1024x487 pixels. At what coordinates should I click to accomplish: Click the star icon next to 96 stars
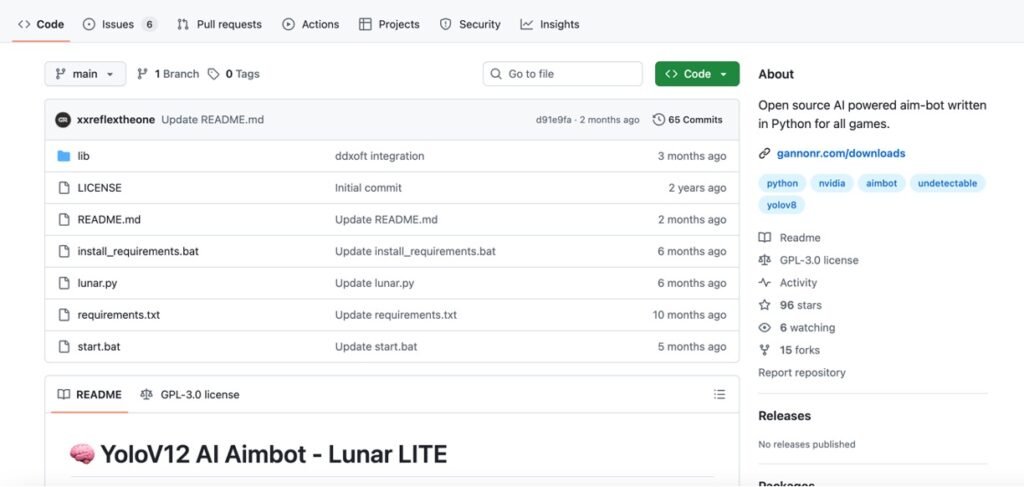765,305
